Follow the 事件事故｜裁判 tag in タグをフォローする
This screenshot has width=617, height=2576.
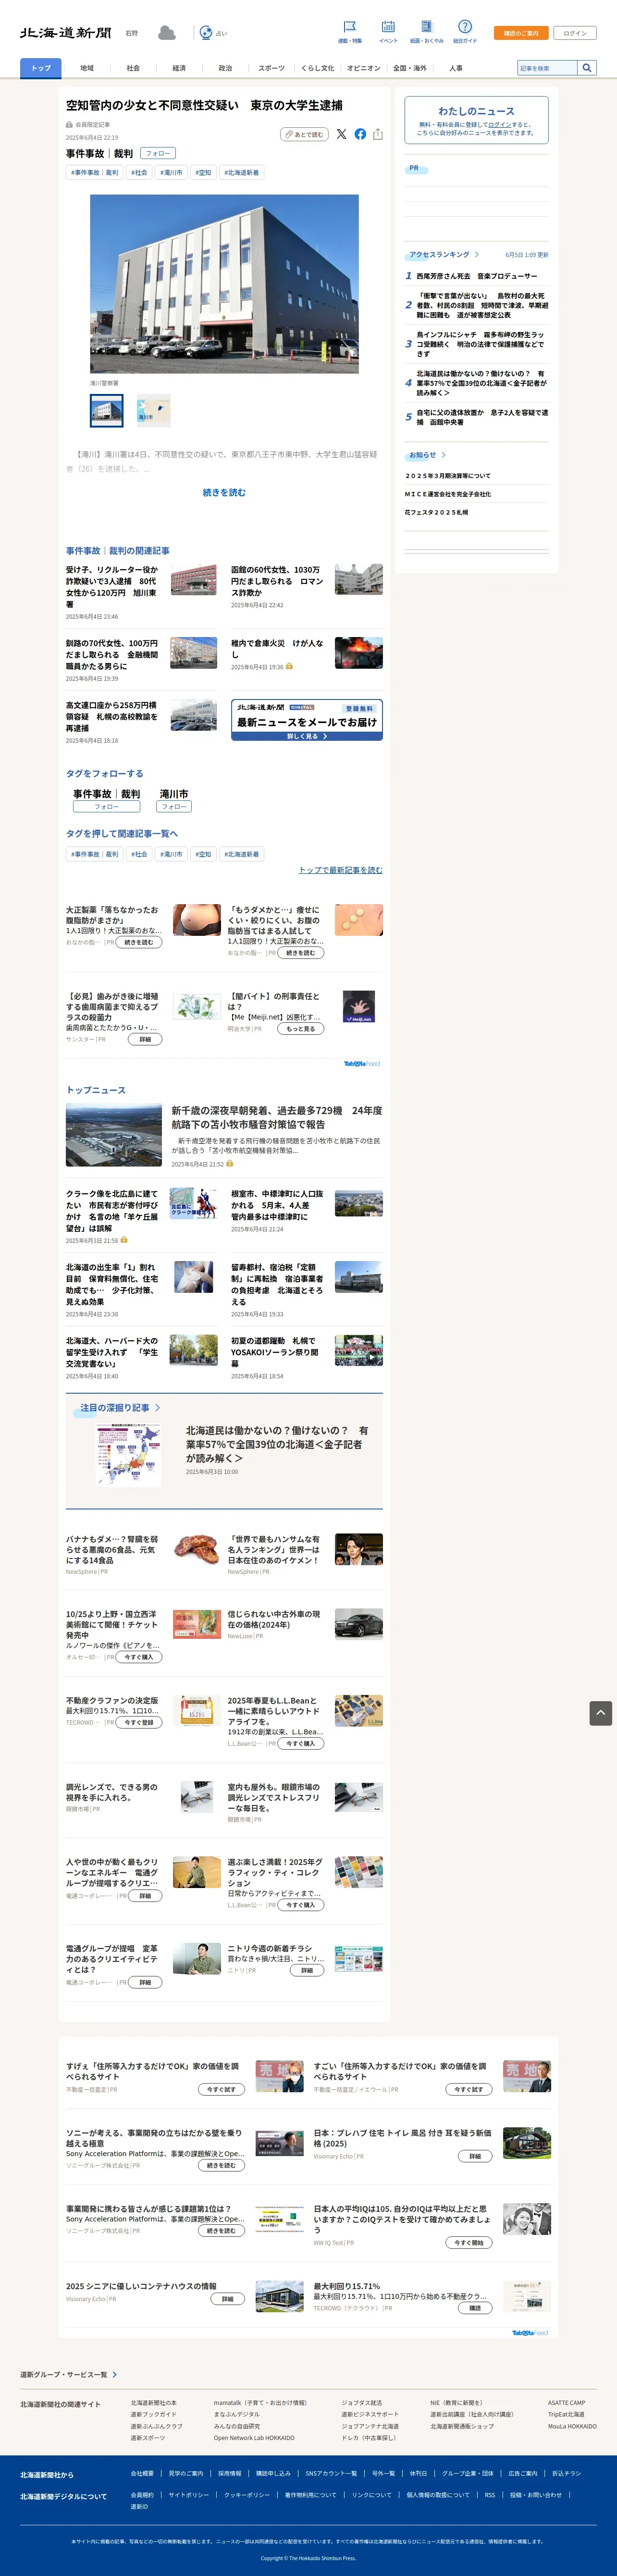pyautogui.click(x=106, y=806)
